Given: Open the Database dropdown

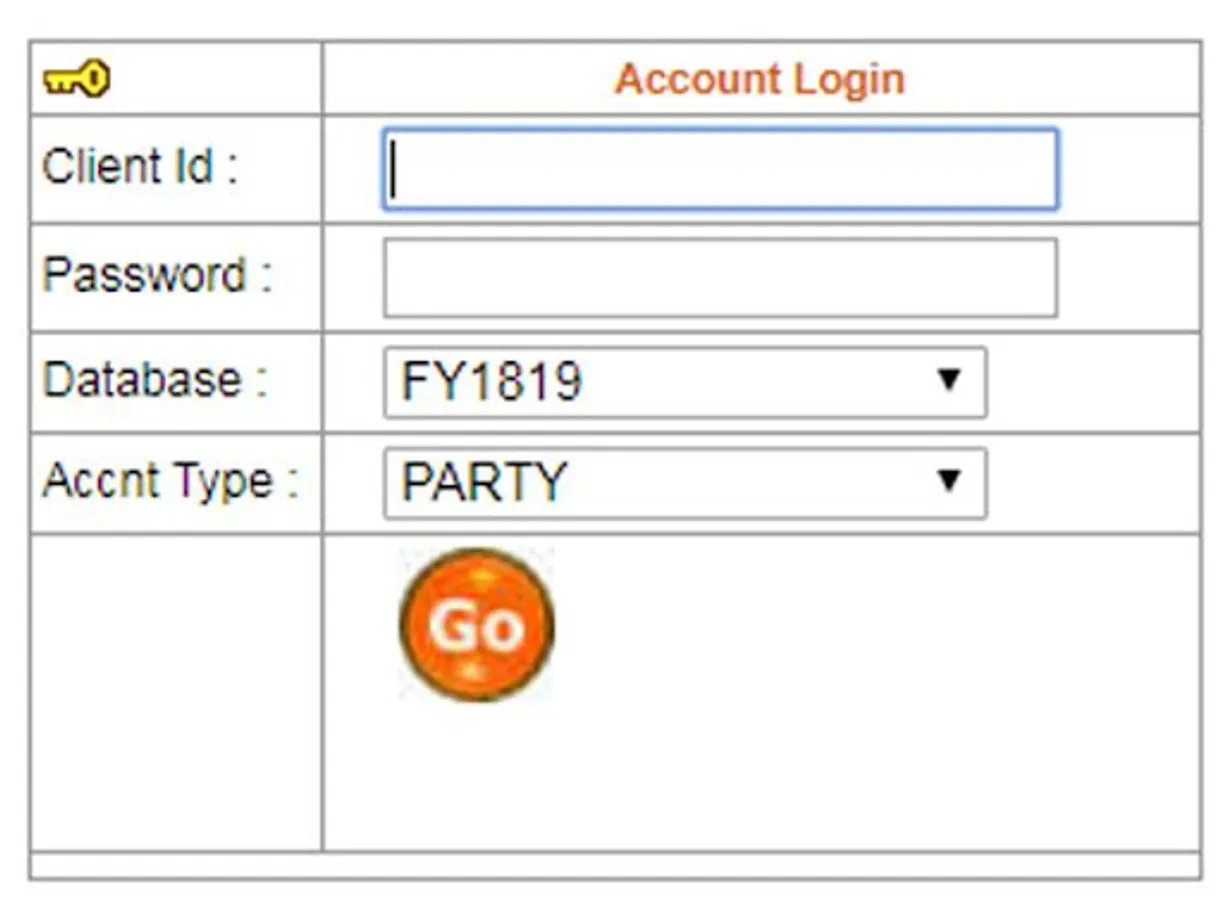Looking at the screenshot, I should tap(684, 382).
